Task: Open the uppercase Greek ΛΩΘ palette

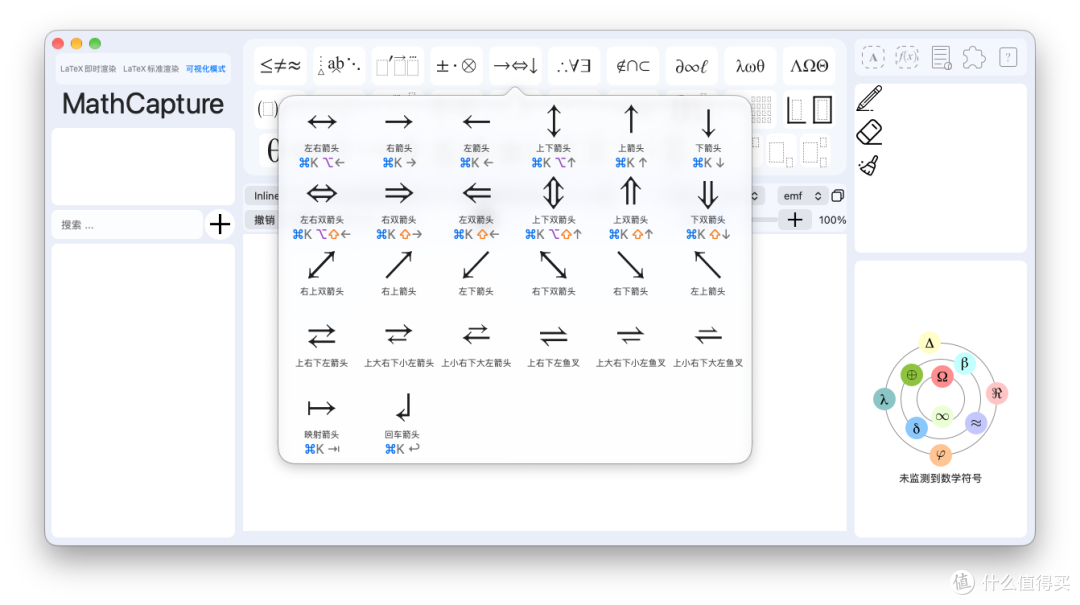Action: (809, 66)
